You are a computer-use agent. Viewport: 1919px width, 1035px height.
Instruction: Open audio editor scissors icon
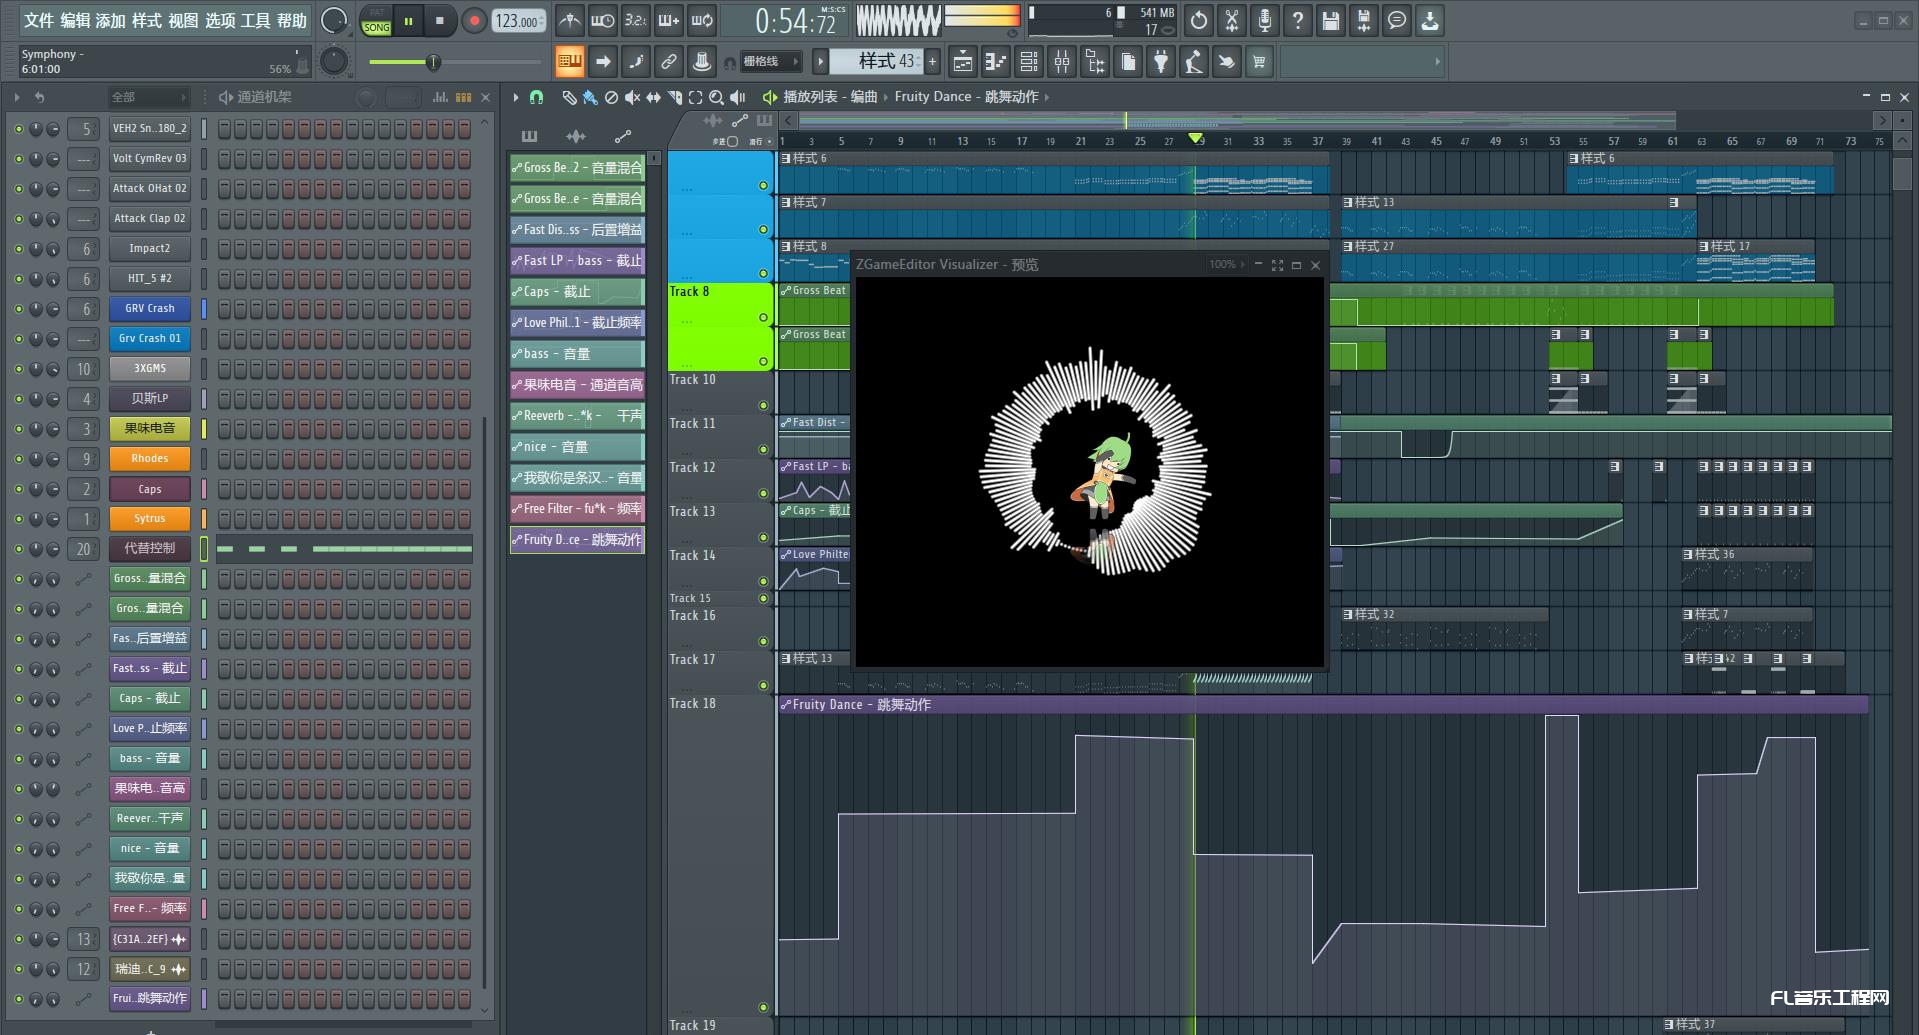1231,20
